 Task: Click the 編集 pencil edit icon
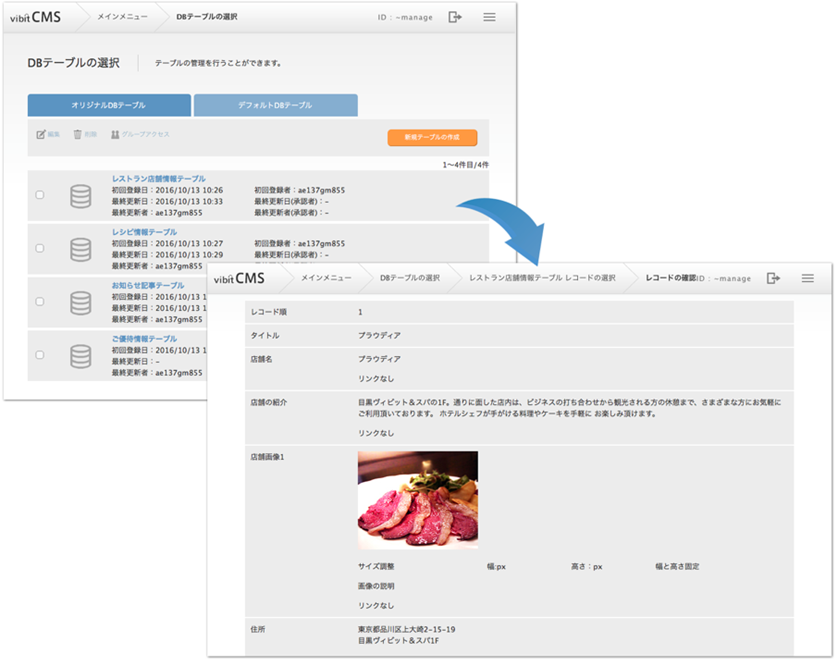41,134
